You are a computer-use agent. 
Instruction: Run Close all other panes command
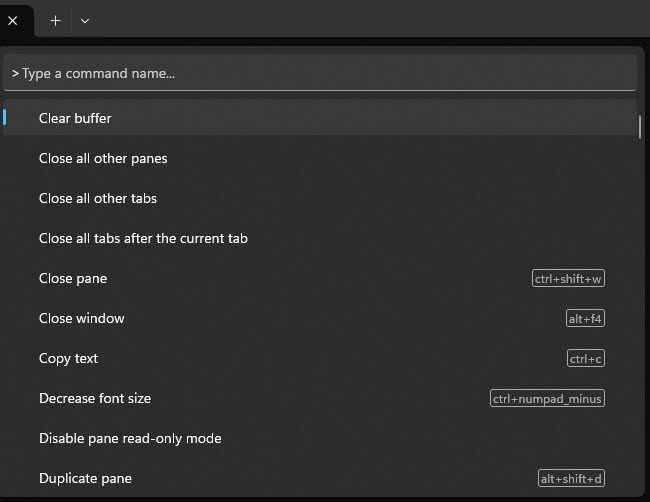pos(103,158)
